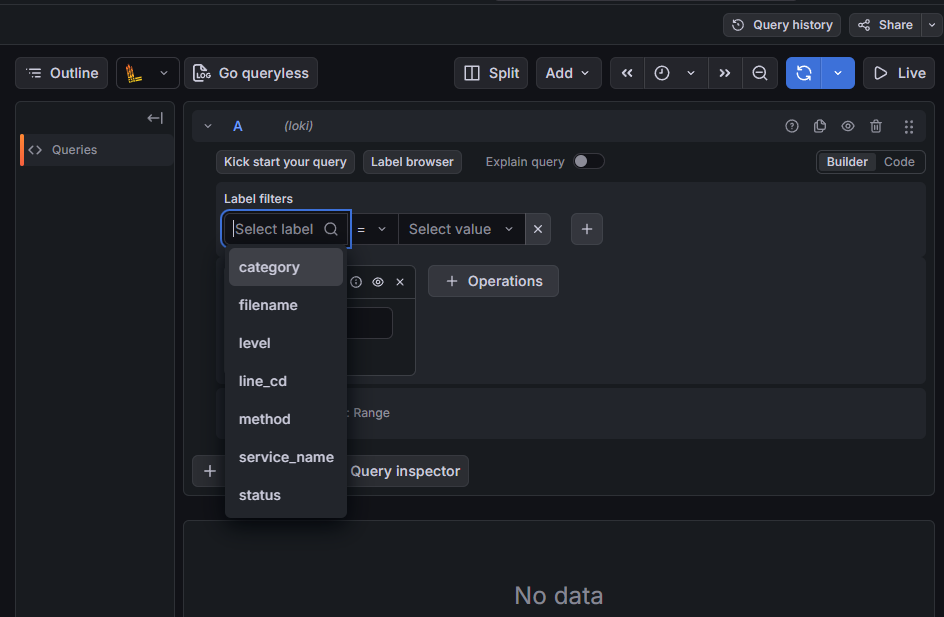
Task: Toggle the Explain query switch
Action: (588, 161)
